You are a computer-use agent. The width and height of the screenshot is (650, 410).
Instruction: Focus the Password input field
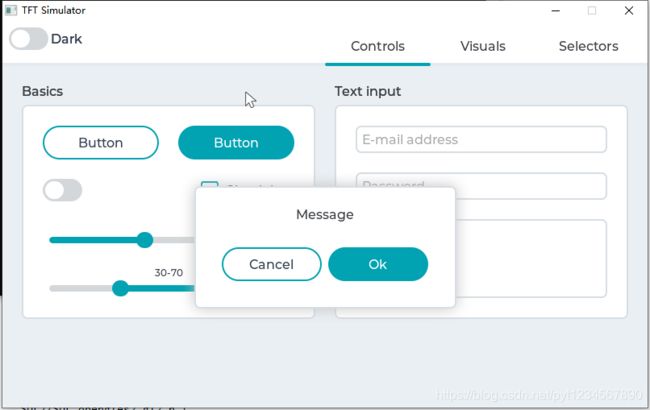[x=481, y=186]
